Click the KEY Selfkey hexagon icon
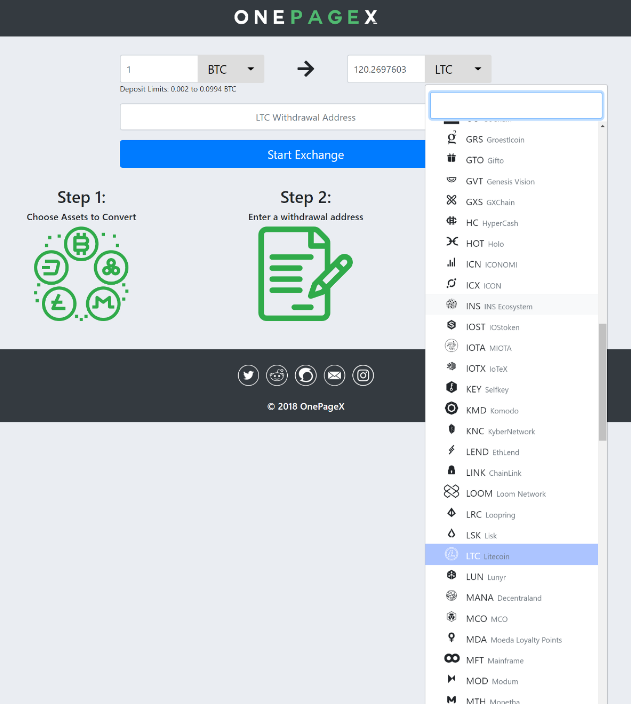The height and width of the screenshot is (704, 631). click(x=451, y=387)
